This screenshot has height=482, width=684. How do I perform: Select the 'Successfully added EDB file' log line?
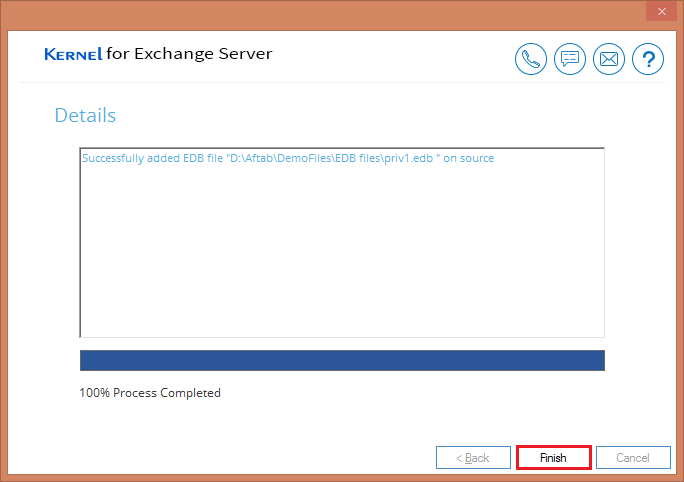(287, 158)
